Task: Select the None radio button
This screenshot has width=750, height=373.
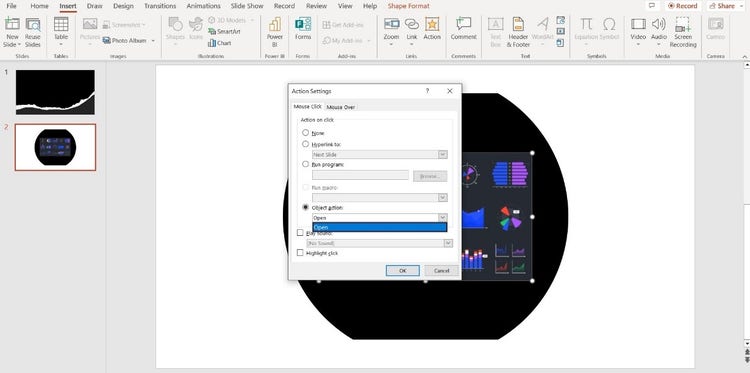Action: point(305,132)
